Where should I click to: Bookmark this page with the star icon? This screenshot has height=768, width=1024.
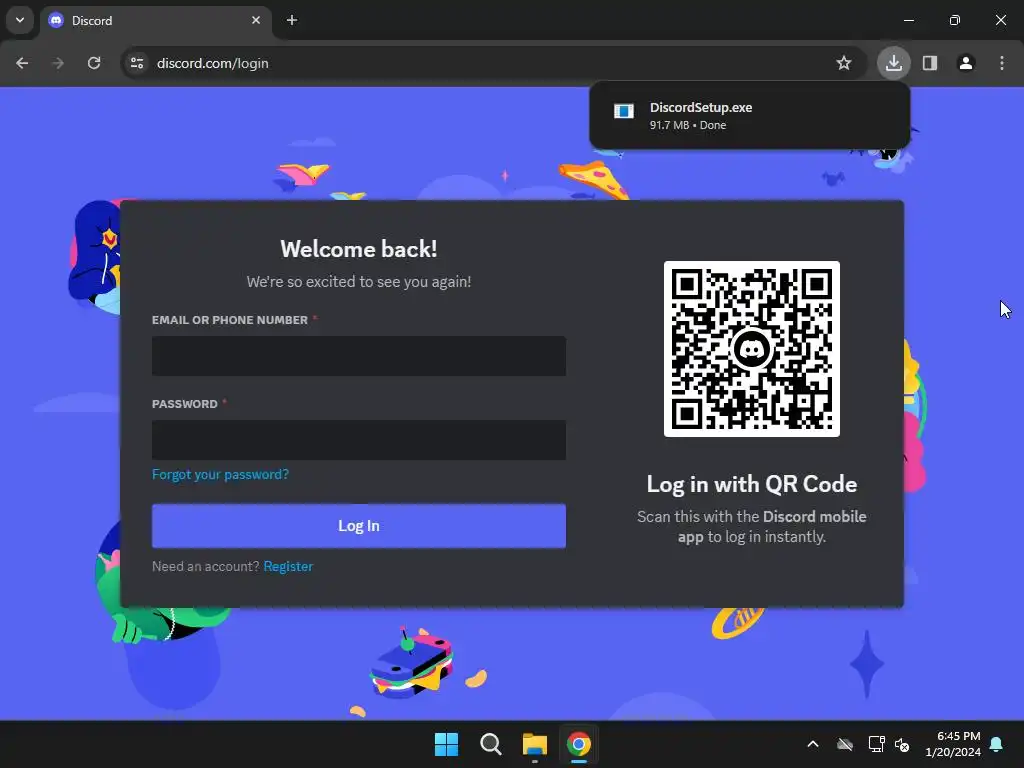(x=844, y=63)
